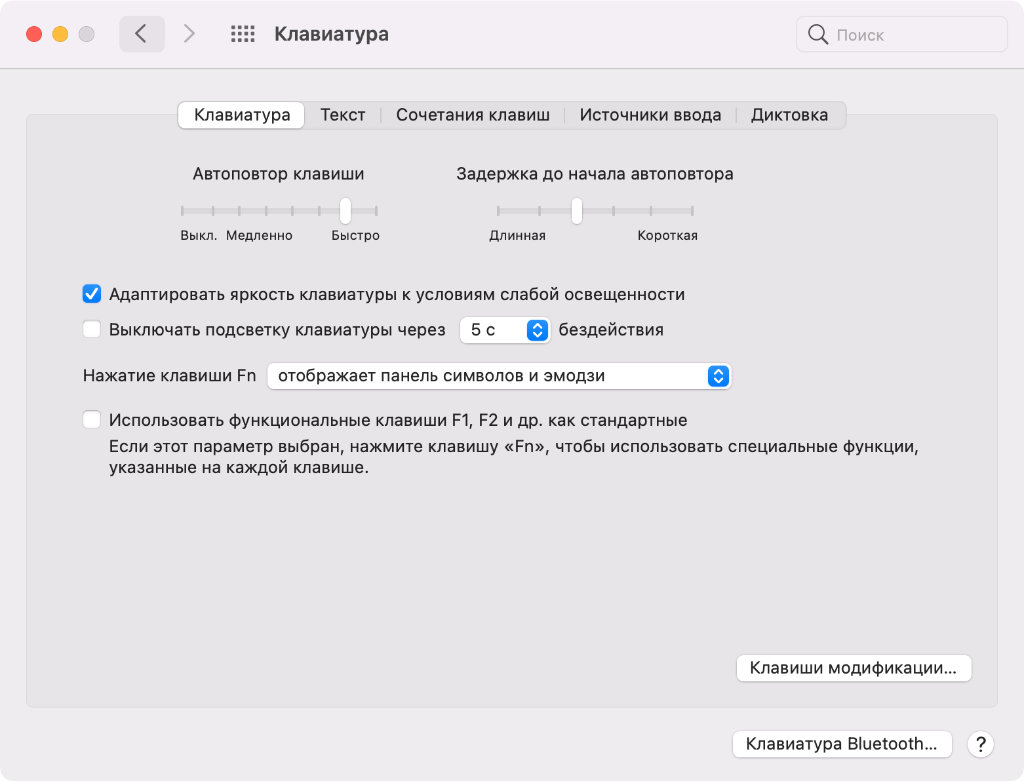Viewport: 1024px width, 781px height.
Task: Go to the Диктовка tab
Action: coord(789,115)
